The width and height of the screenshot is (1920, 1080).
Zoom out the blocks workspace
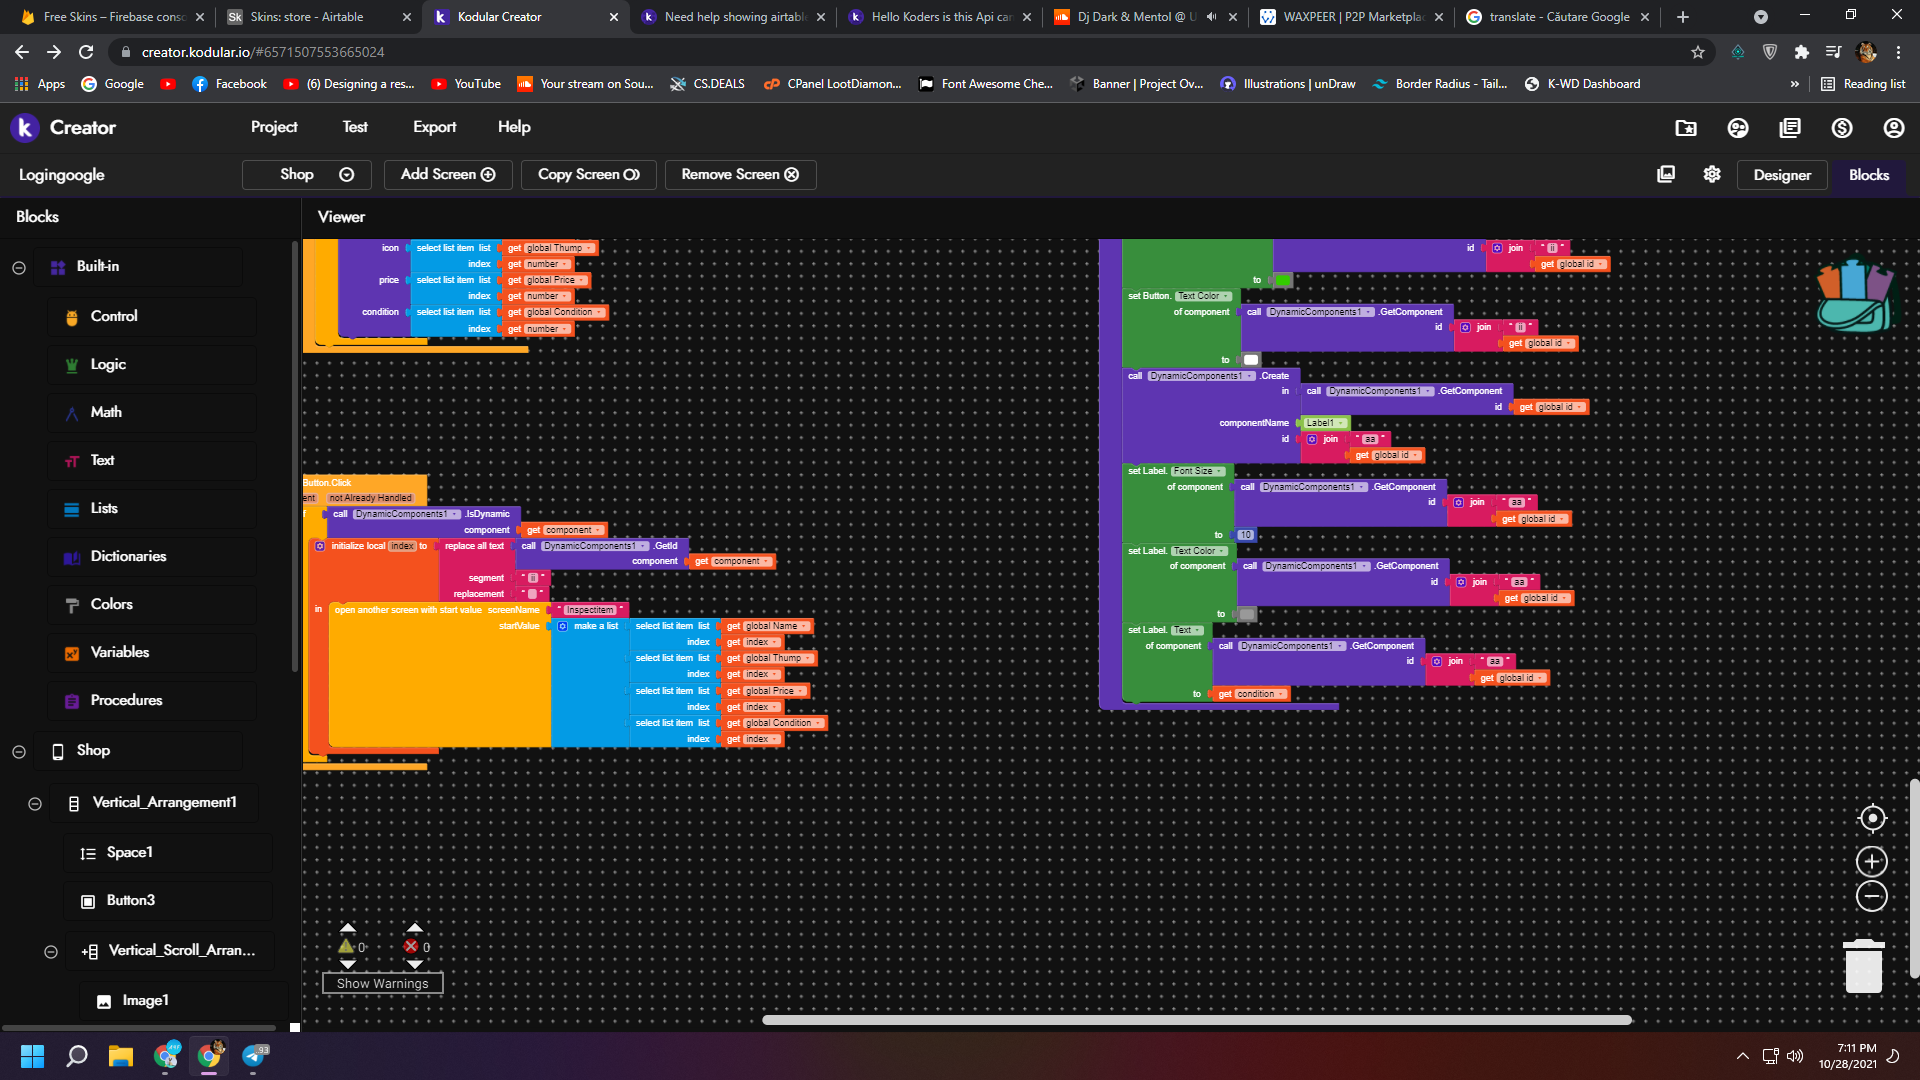pos(1871,896)
